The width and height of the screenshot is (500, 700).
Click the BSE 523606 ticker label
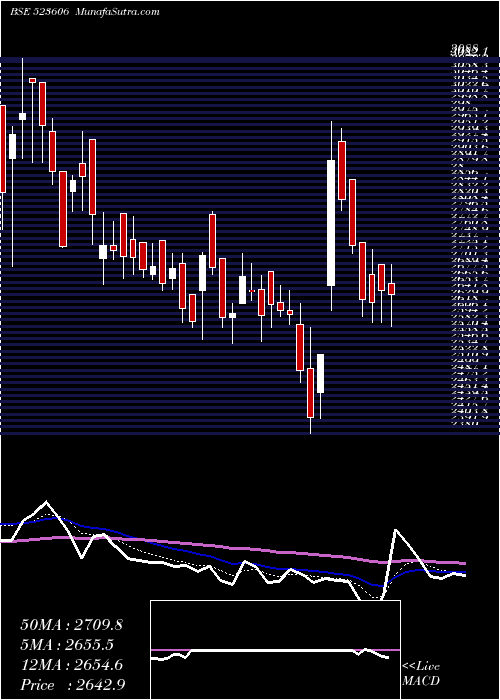point(39,12)
